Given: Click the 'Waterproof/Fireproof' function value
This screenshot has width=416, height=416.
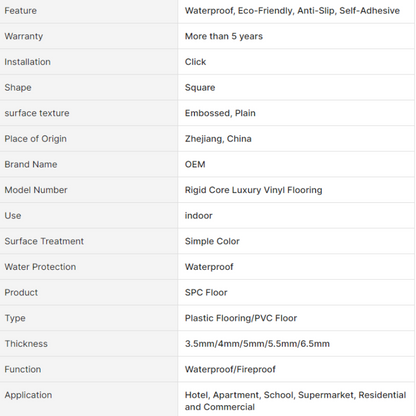Looking at the screenshot, I should (230, 369).
